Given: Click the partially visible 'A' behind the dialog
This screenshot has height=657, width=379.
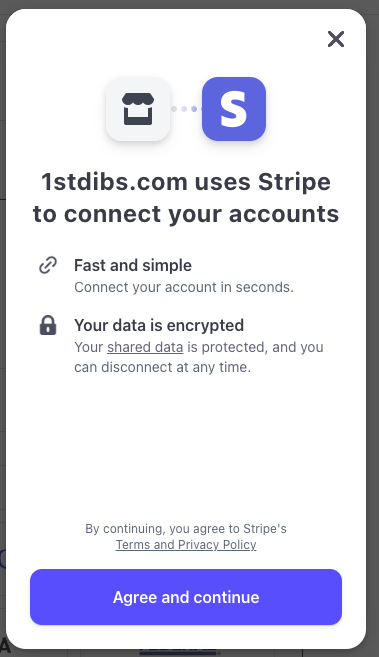Looking at the screenshot, I should [3, 646].
